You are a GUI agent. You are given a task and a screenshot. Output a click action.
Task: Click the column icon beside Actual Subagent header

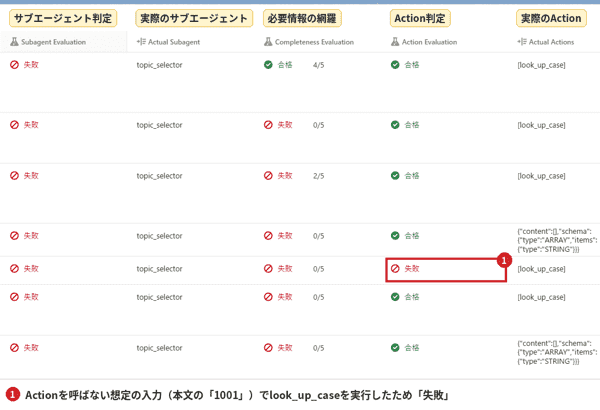point(141,42)
